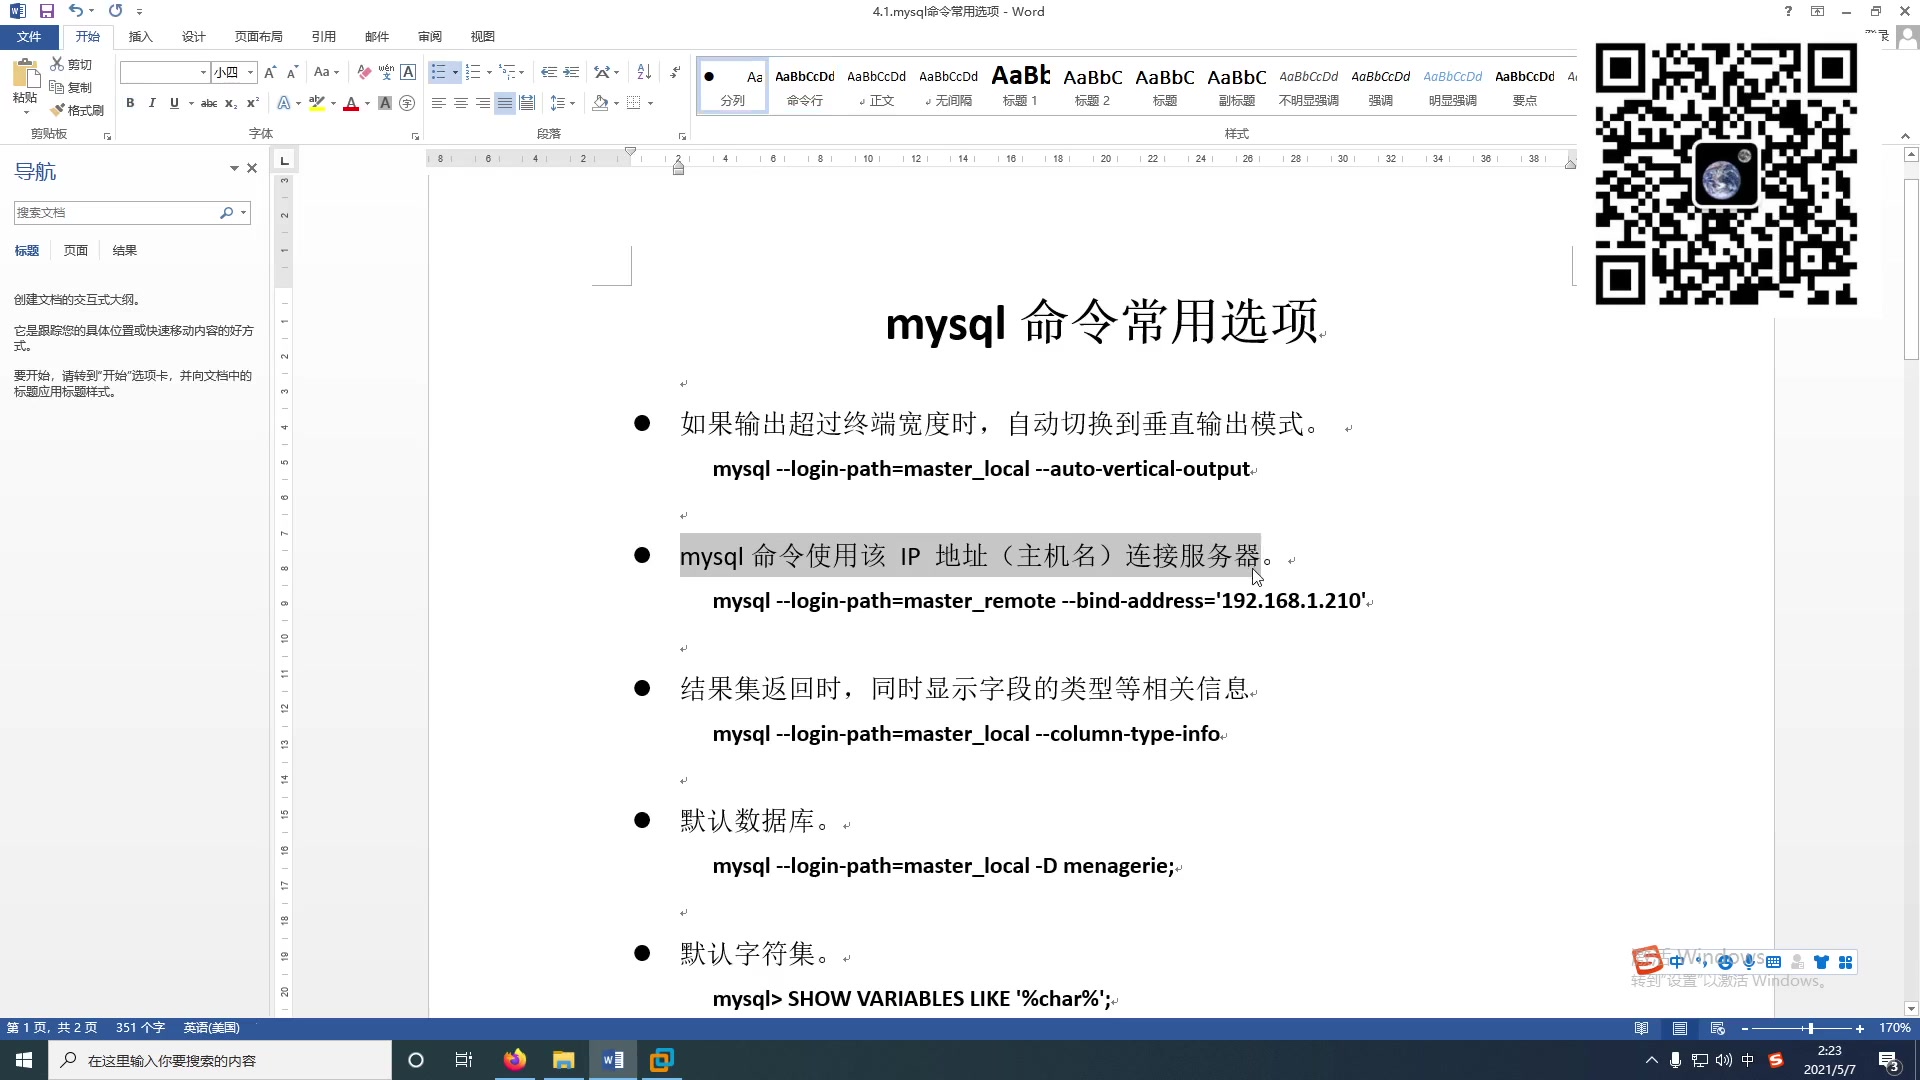Image resolution: width=1920 pixels, height=1080 pixels.
Task: Click the Copy (复制) button
Action: (71, 87)
